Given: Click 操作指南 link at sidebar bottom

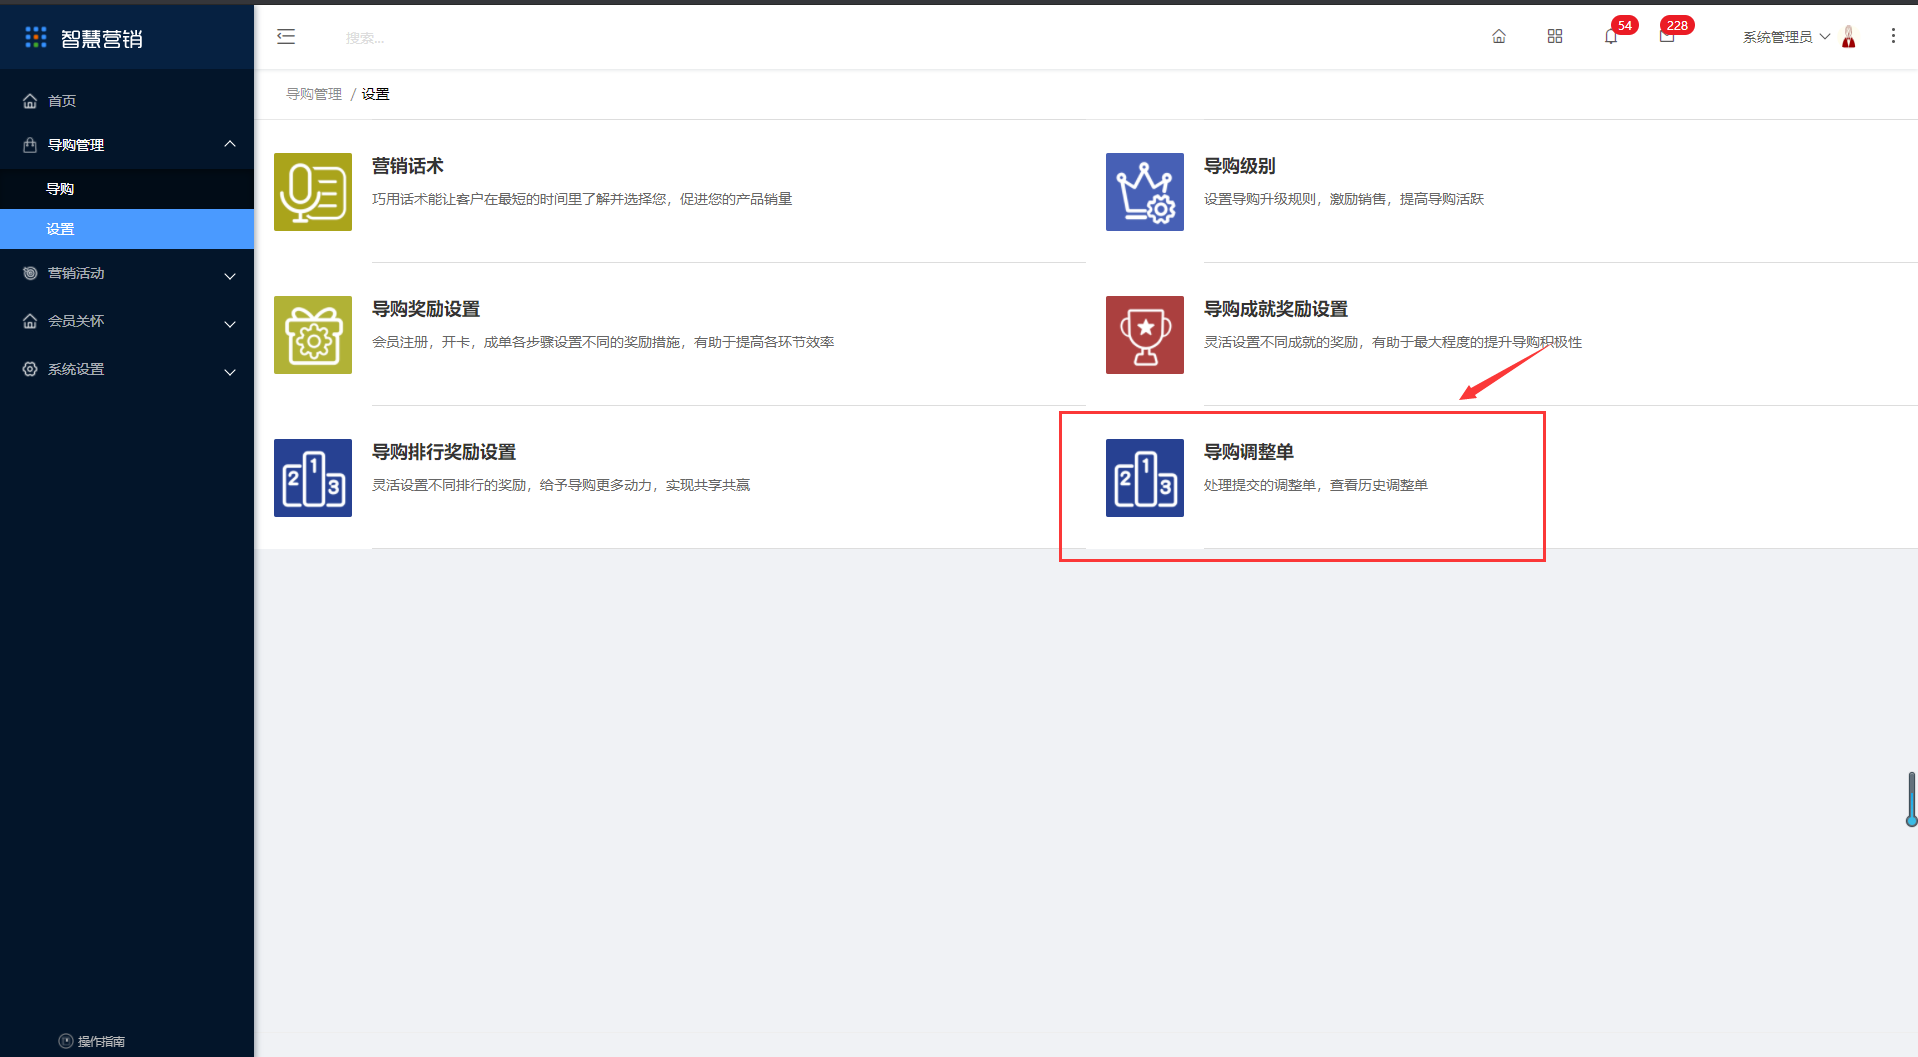Looking at the screenshot, I should (101, 1041).
